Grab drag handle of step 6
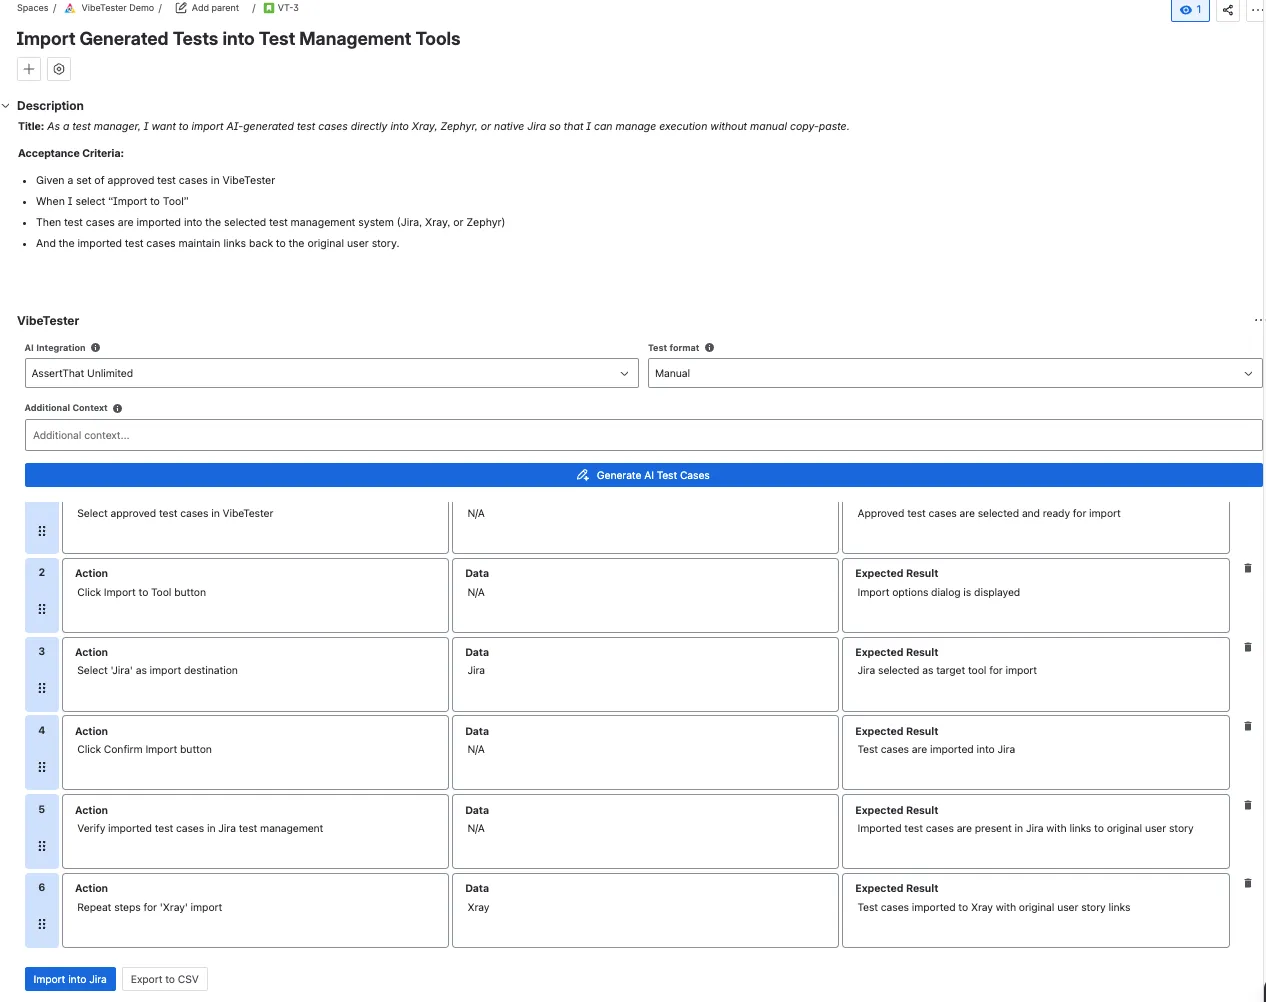 pyautogui.click(x=42, y=924)
